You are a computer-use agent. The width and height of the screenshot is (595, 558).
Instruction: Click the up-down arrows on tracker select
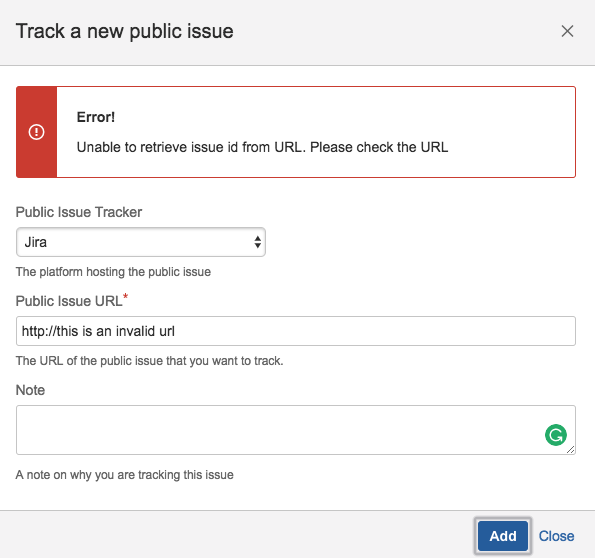tap(258, 242)
